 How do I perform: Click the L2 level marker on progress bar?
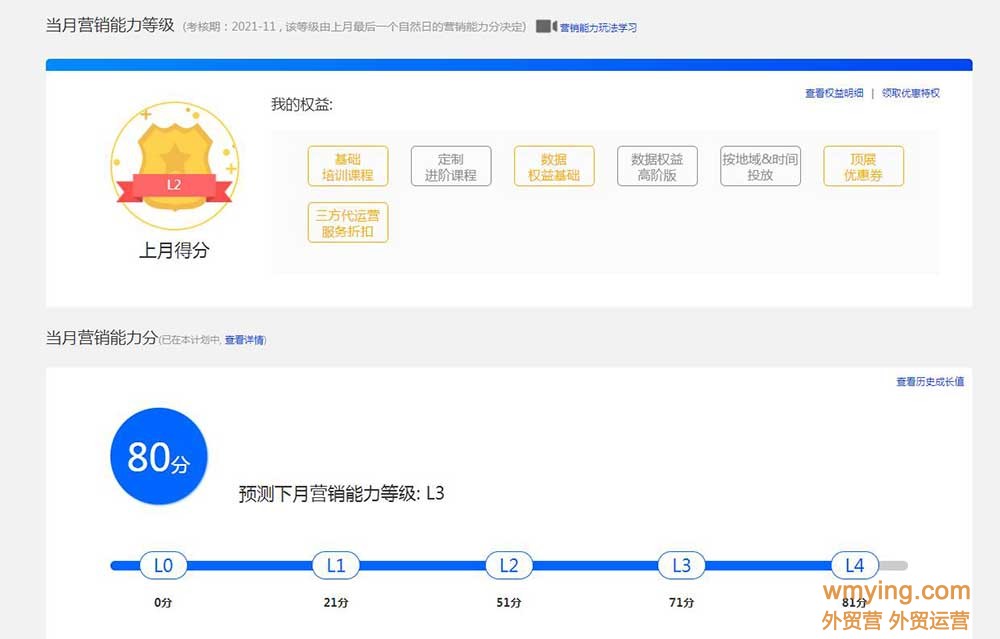click(508, 565)
